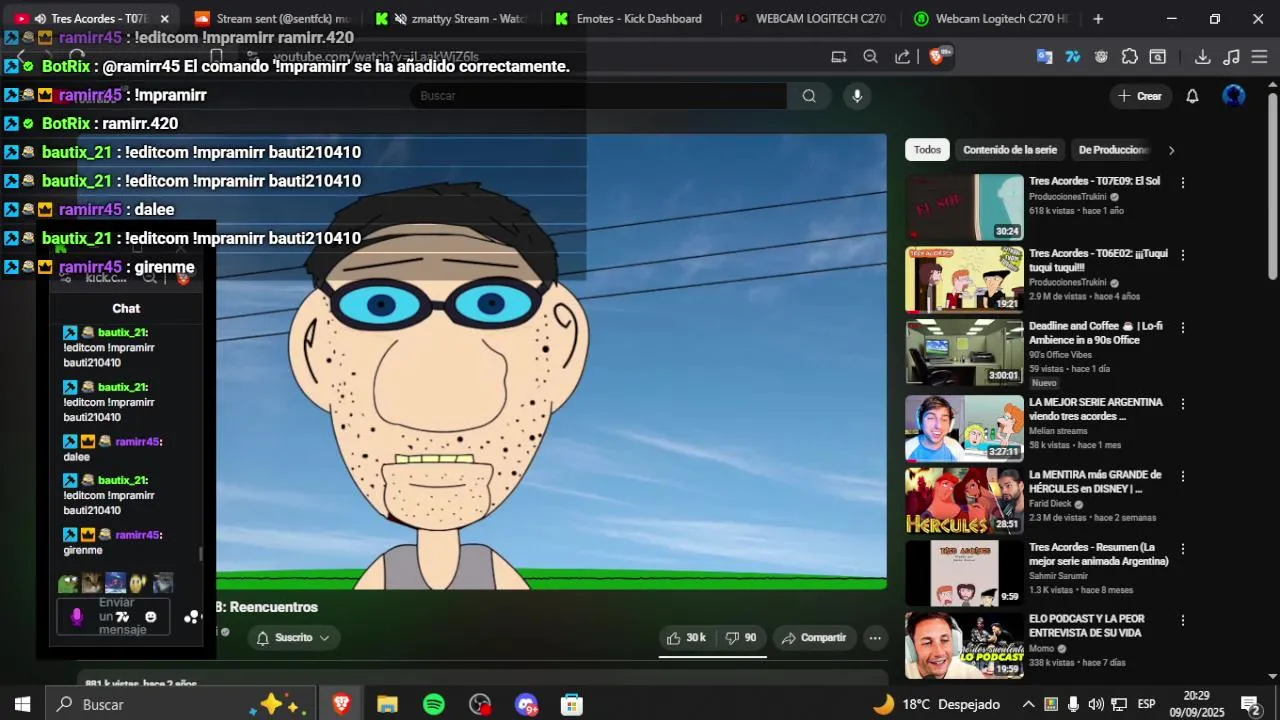The image size is (1280, 720).
Task: Open the Brave hamburger main menu
Action: [x=1259, y=57]
